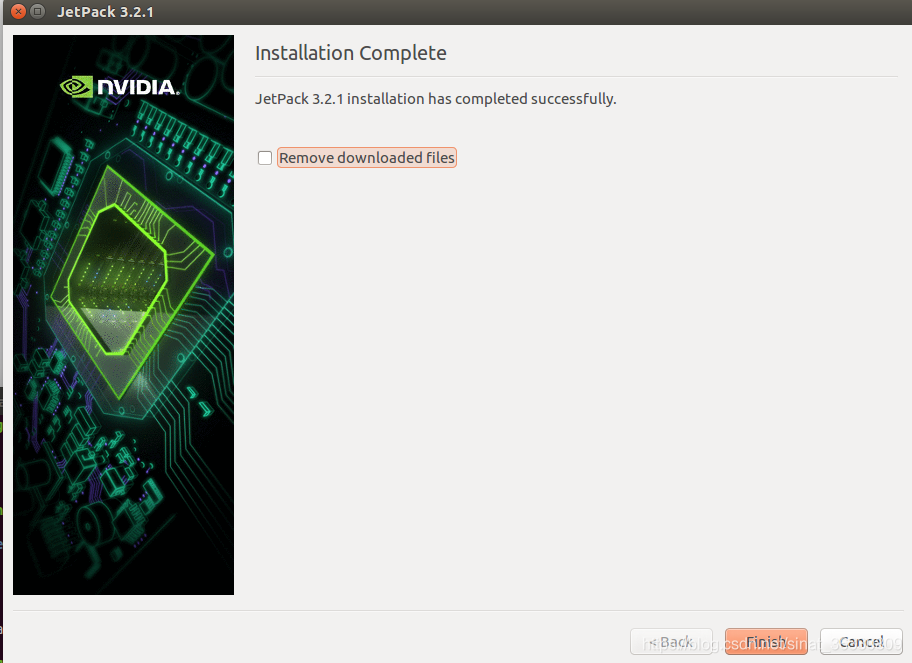Close the JetPack 3.2.1 window
Screen dimensions: 912x663
[19, 11]
